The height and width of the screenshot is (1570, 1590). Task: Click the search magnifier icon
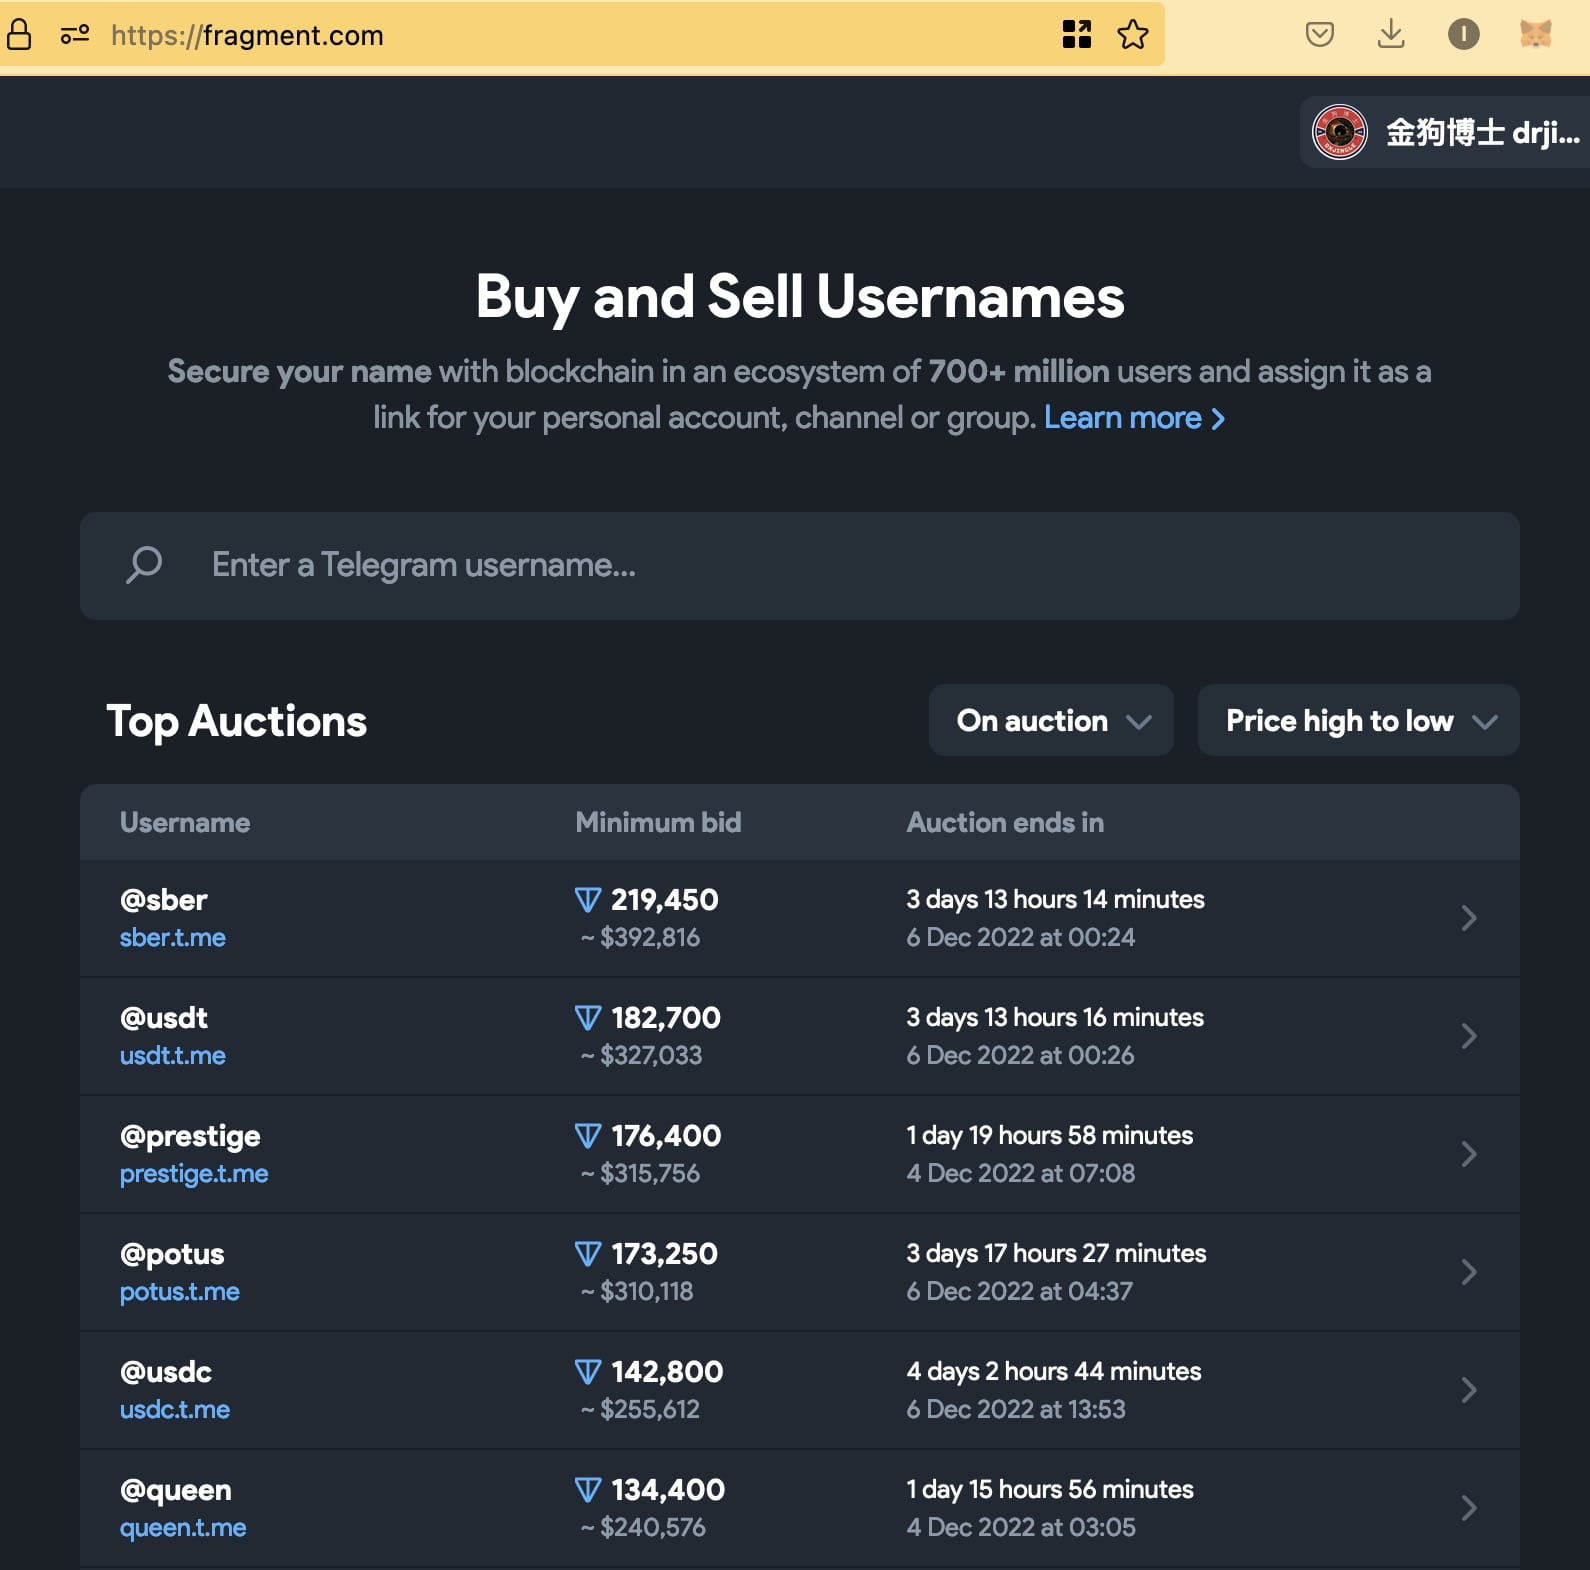pyautogui.click(x=144, y=565)
